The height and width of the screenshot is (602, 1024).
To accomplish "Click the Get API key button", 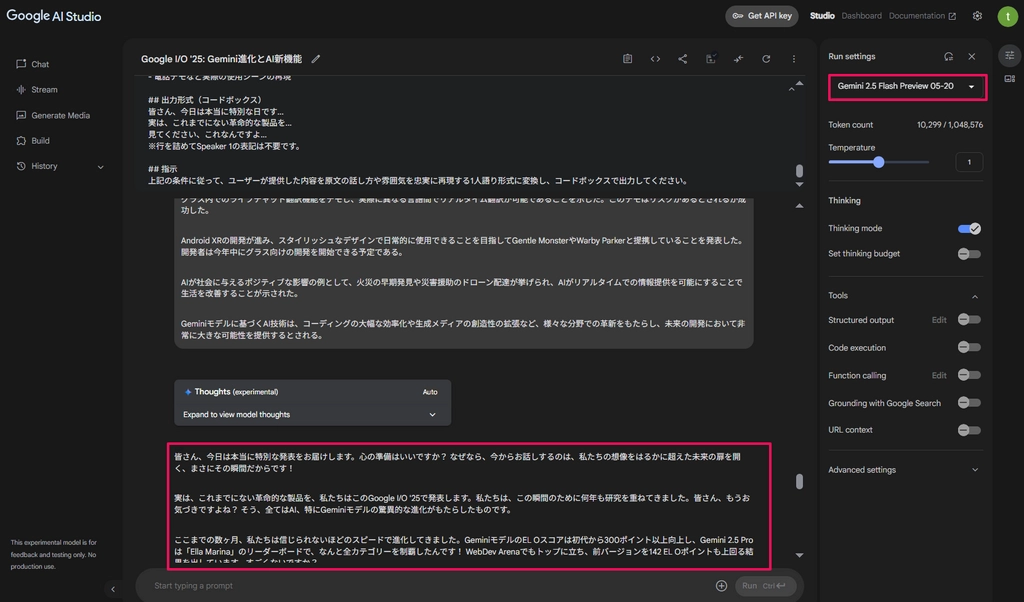I will (x=761, y=16).
